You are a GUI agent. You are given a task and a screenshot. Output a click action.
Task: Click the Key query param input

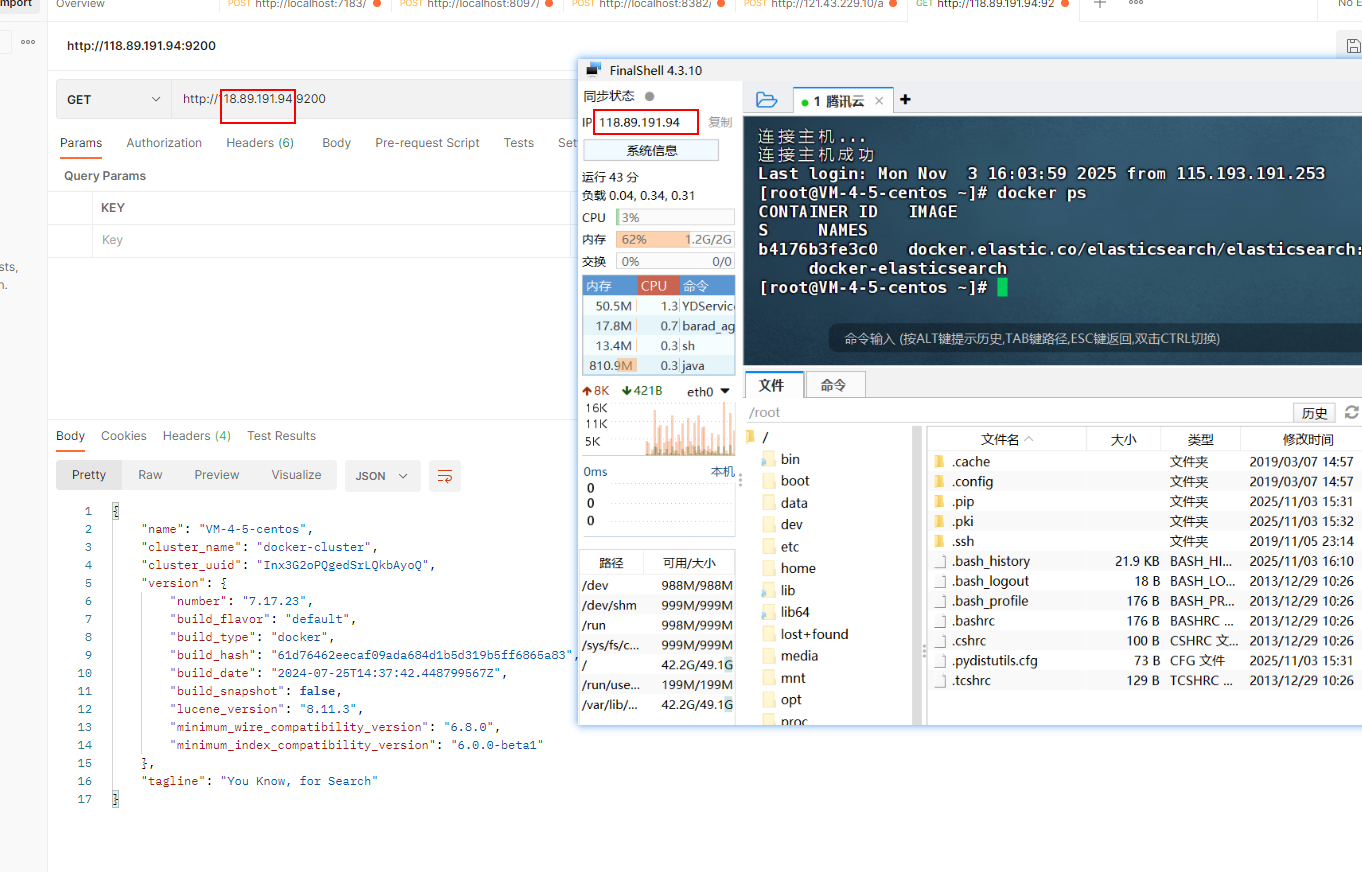(330, 240)
